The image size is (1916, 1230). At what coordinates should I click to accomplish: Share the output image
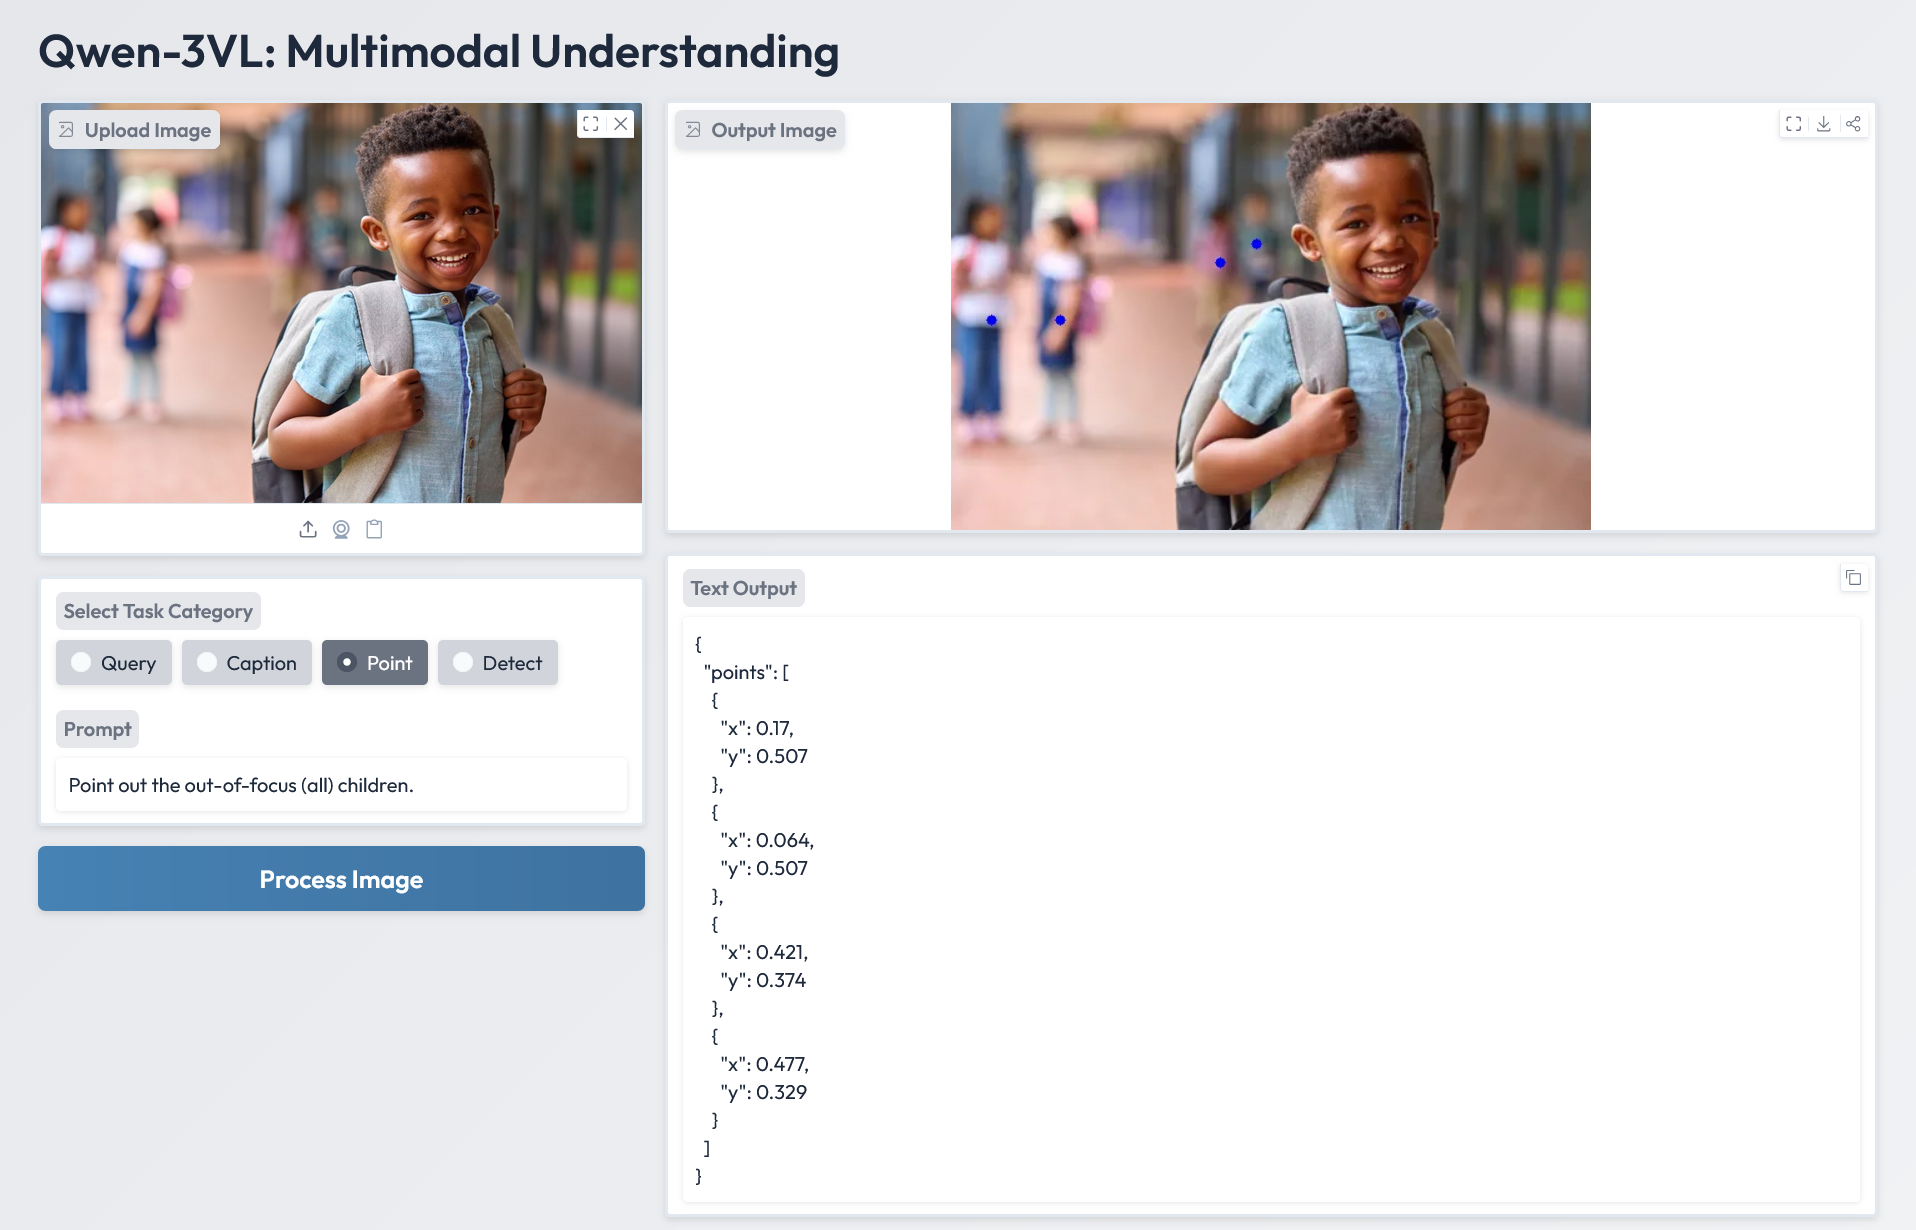click(1853, 124)
